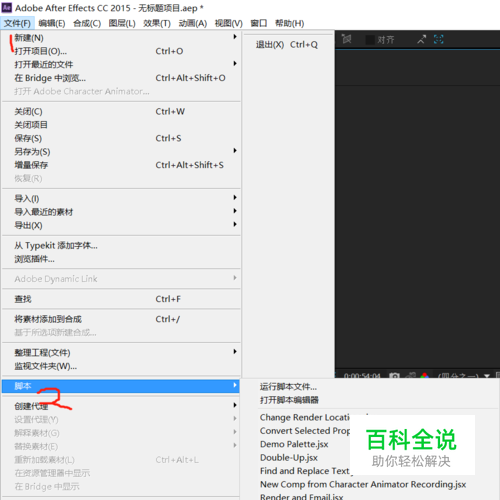The image size is (500, 500).
Task: Choose 关闭(C) from File menu
Action: 121,111
